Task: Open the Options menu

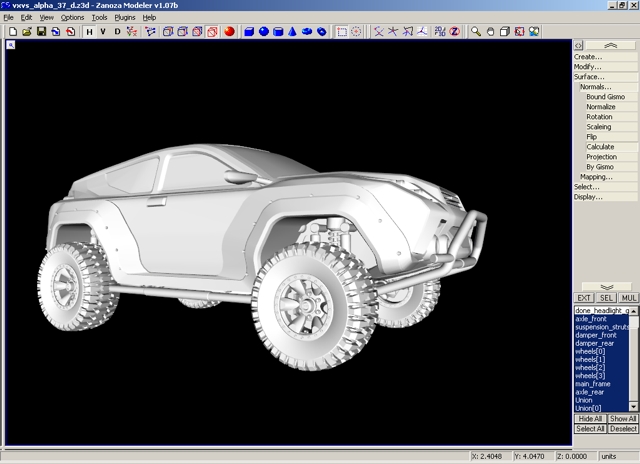Action: pyautogui.click(x=73, y=17)
